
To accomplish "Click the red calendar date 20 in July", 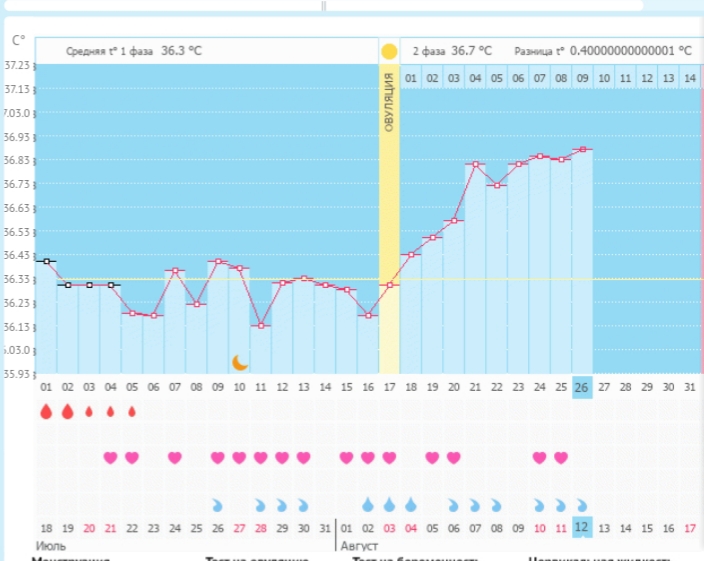I will (x=89, y=528).
